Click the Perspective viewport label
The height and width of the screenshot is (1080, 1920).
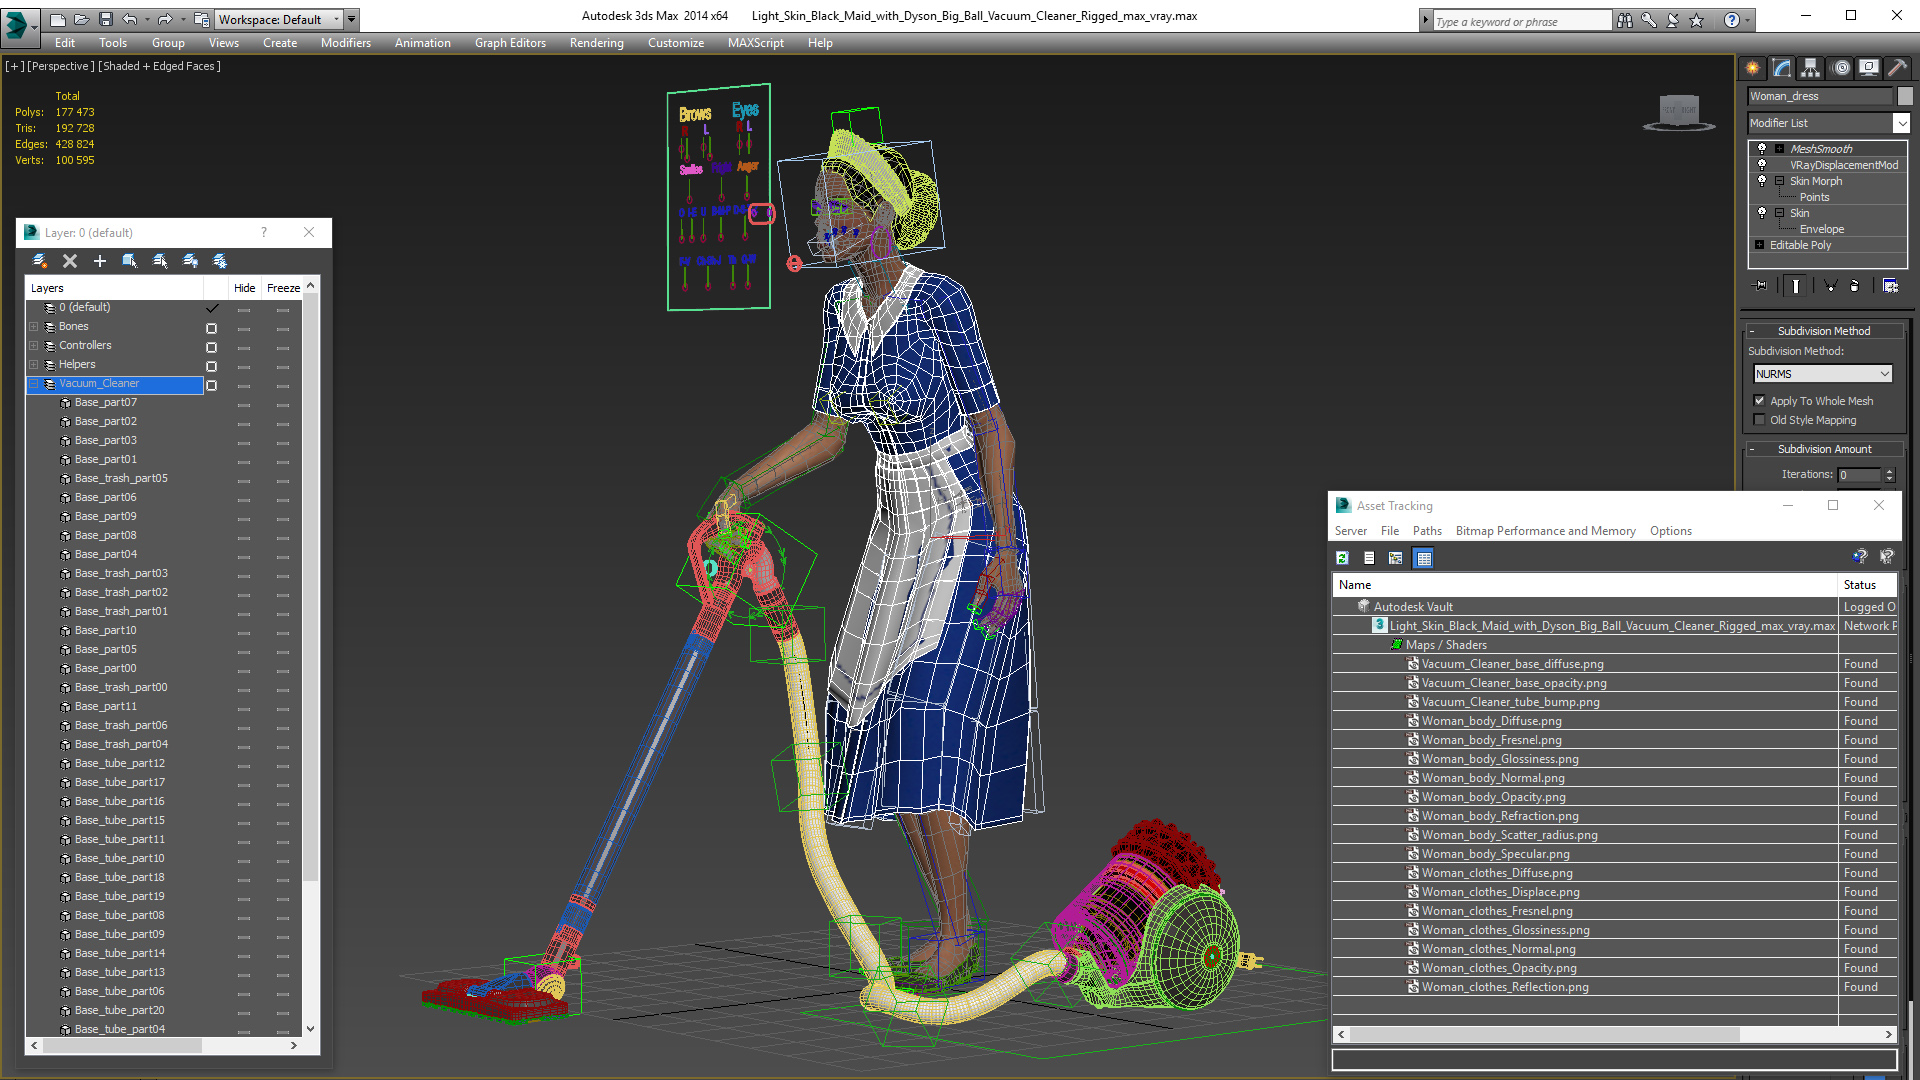click(x=61, y=66)
